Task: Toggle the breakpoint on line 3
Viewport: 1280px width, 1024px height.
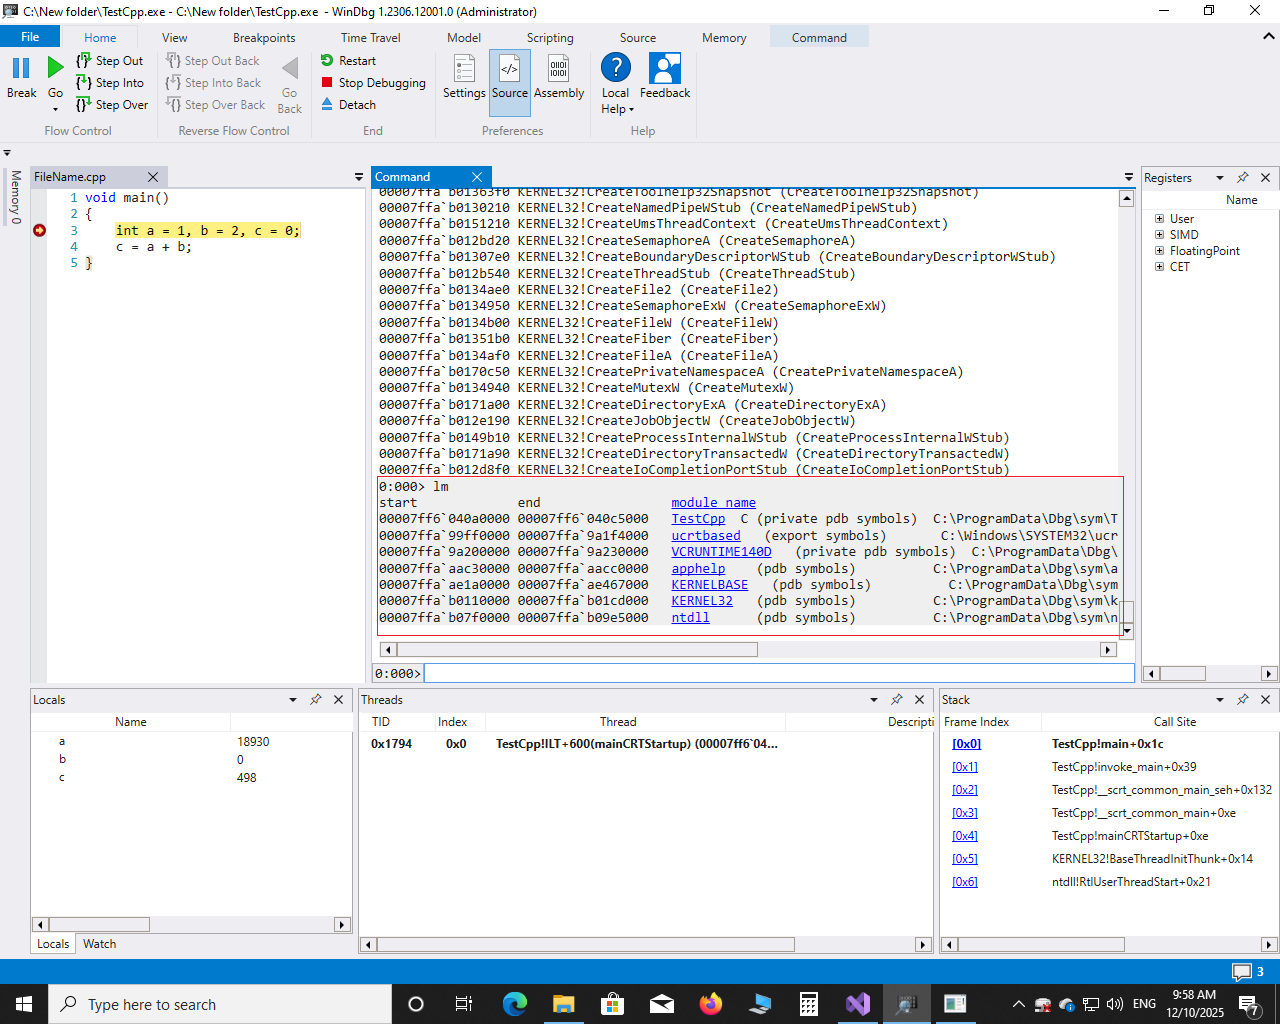Action: [40, 231]
